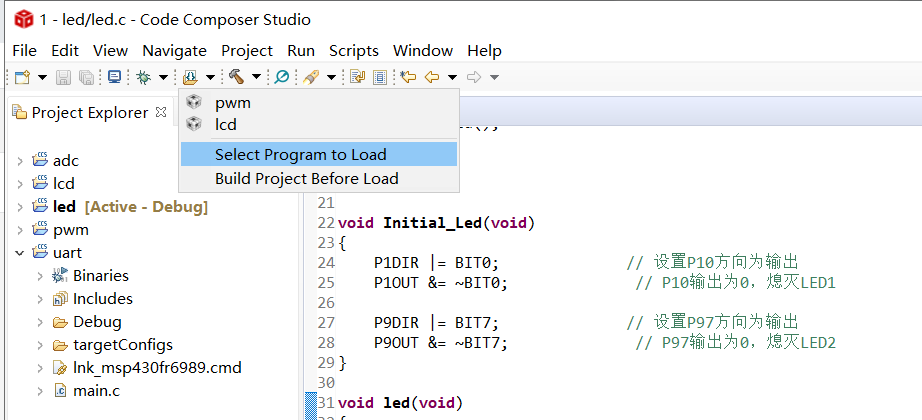The width and height of the screenshot is (922, 420).
Task: Expand the Debug folder
Action: (40, 322)
